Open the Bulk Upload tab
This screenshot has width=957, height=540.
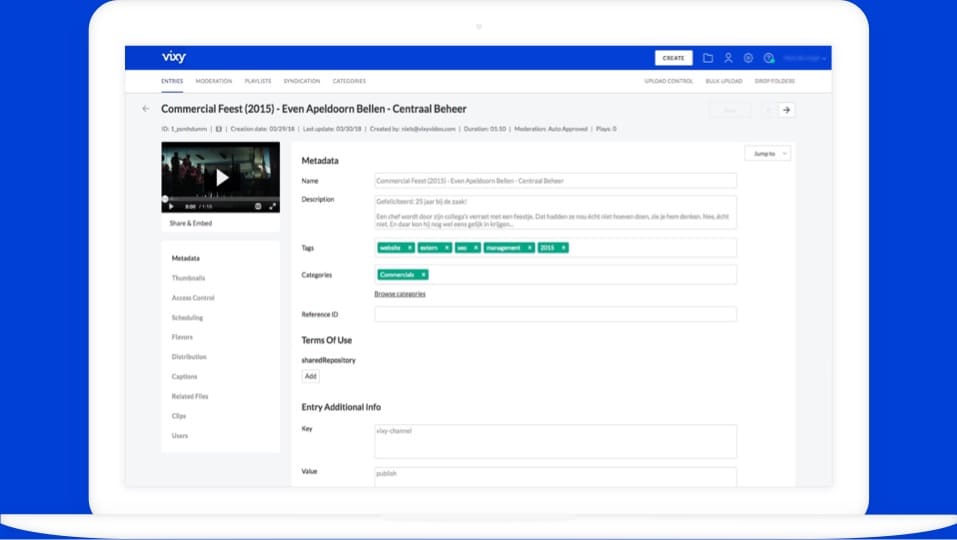pyautogui.click(x=724, y=81)
